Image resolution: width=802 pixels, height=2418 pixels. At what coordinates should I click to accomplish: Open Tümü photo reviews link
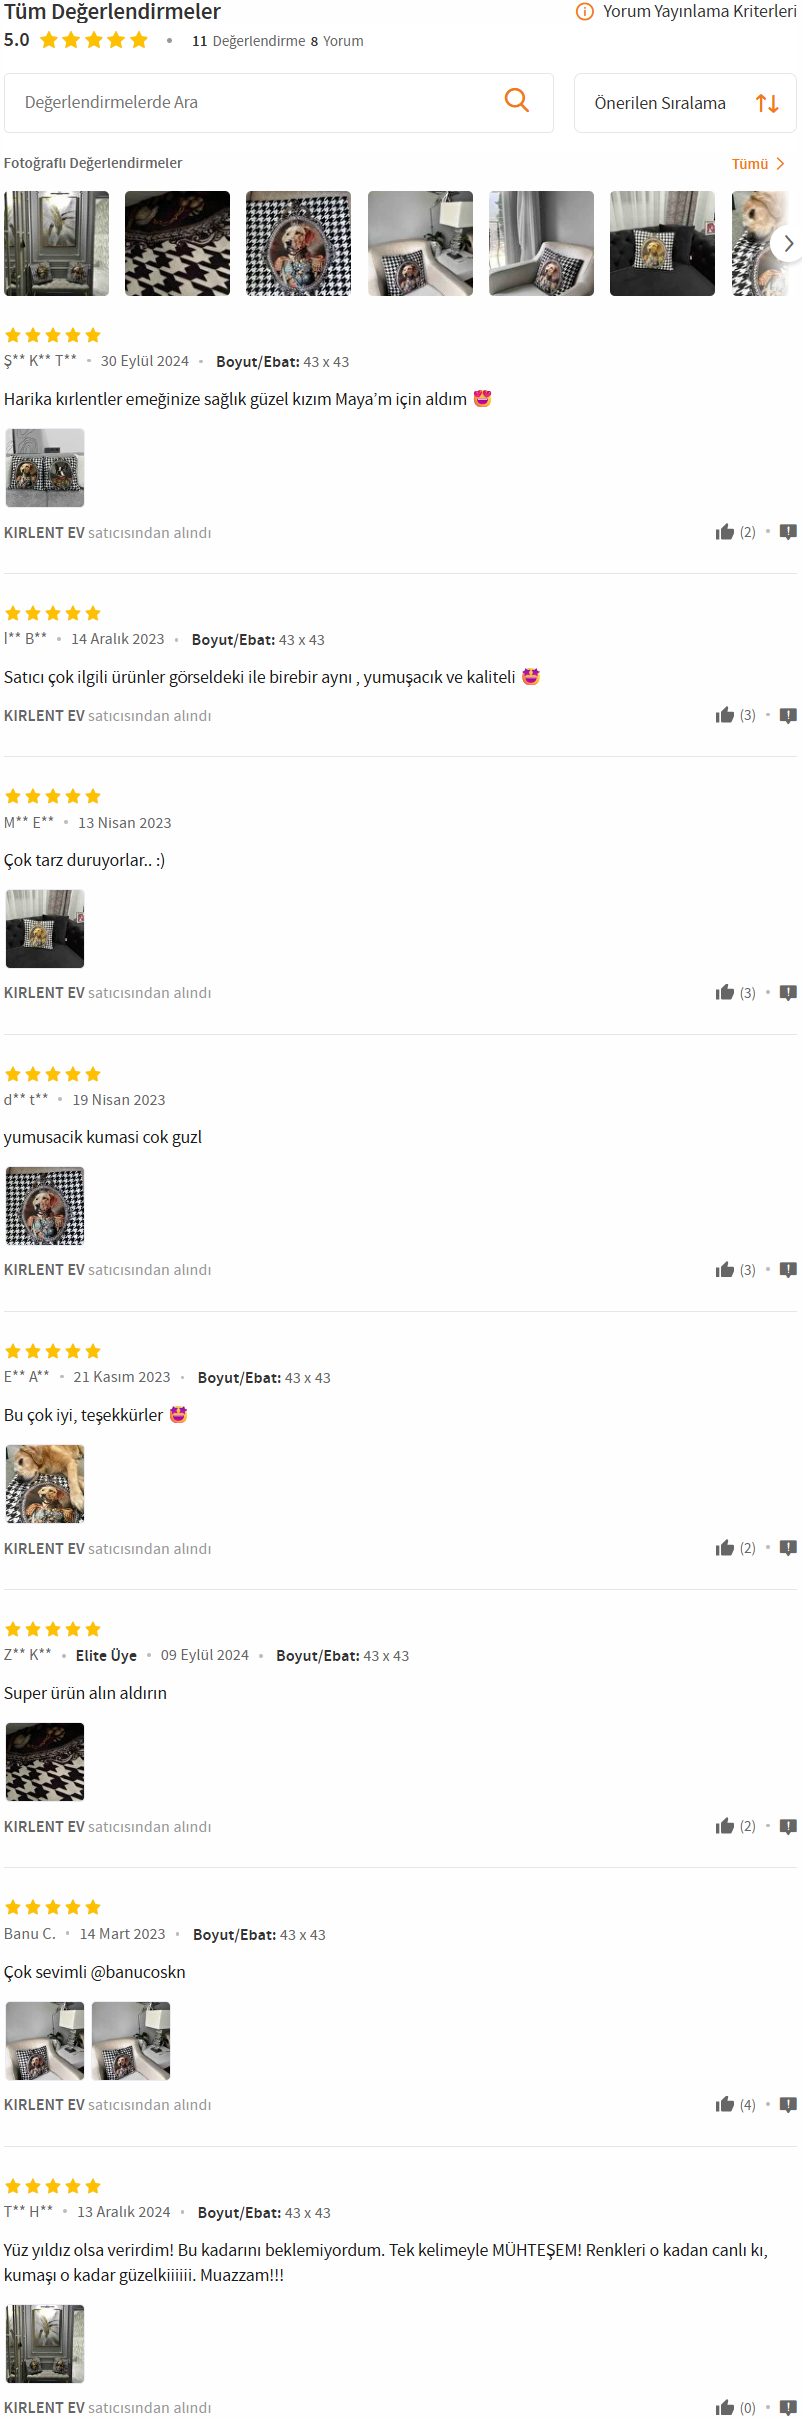pos(758,164)
